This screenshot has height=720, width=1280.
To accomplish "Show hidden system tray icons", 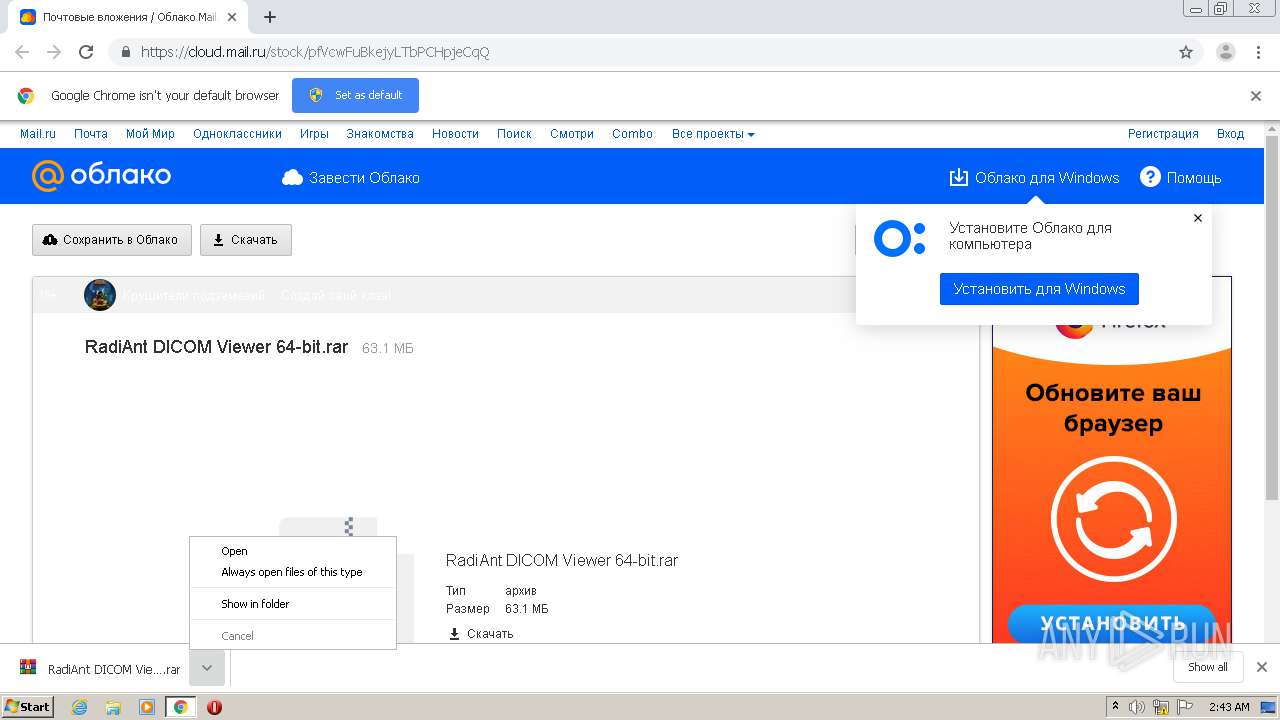I will click(x=1115, y=707).
